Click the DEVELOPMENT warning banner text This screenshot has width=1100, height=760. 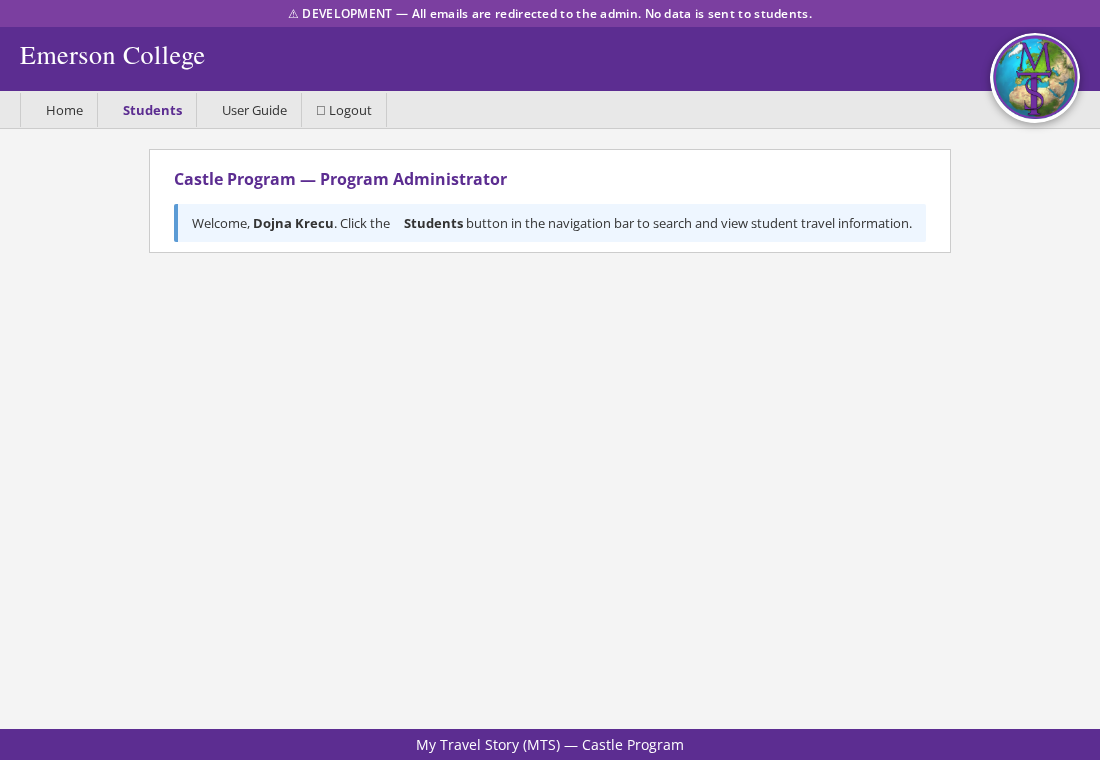(x=550, y=13)
